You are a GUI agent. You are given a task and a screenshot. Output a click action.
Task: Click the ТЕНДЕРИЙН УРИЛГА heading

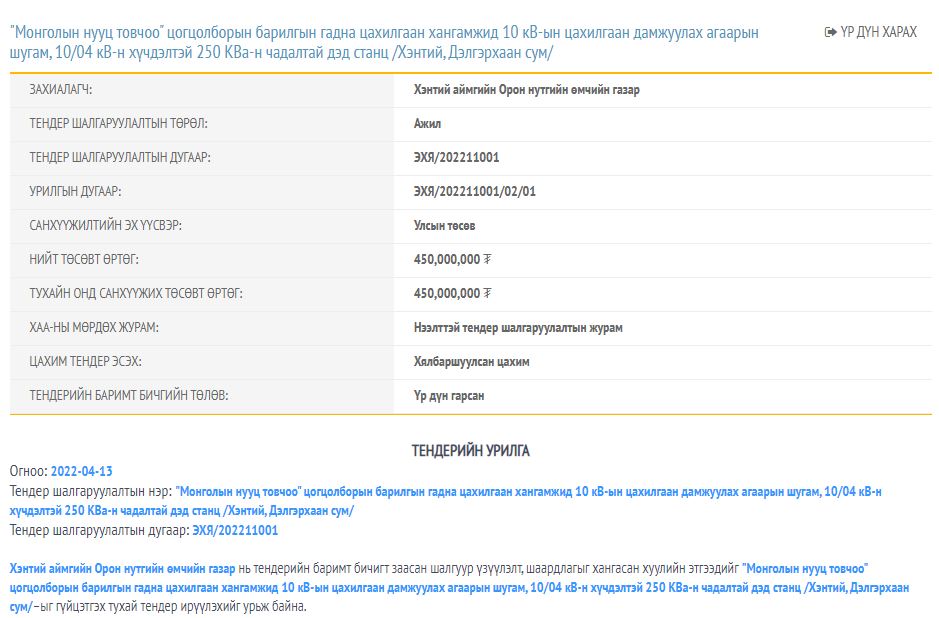click(x=471, y=451)
